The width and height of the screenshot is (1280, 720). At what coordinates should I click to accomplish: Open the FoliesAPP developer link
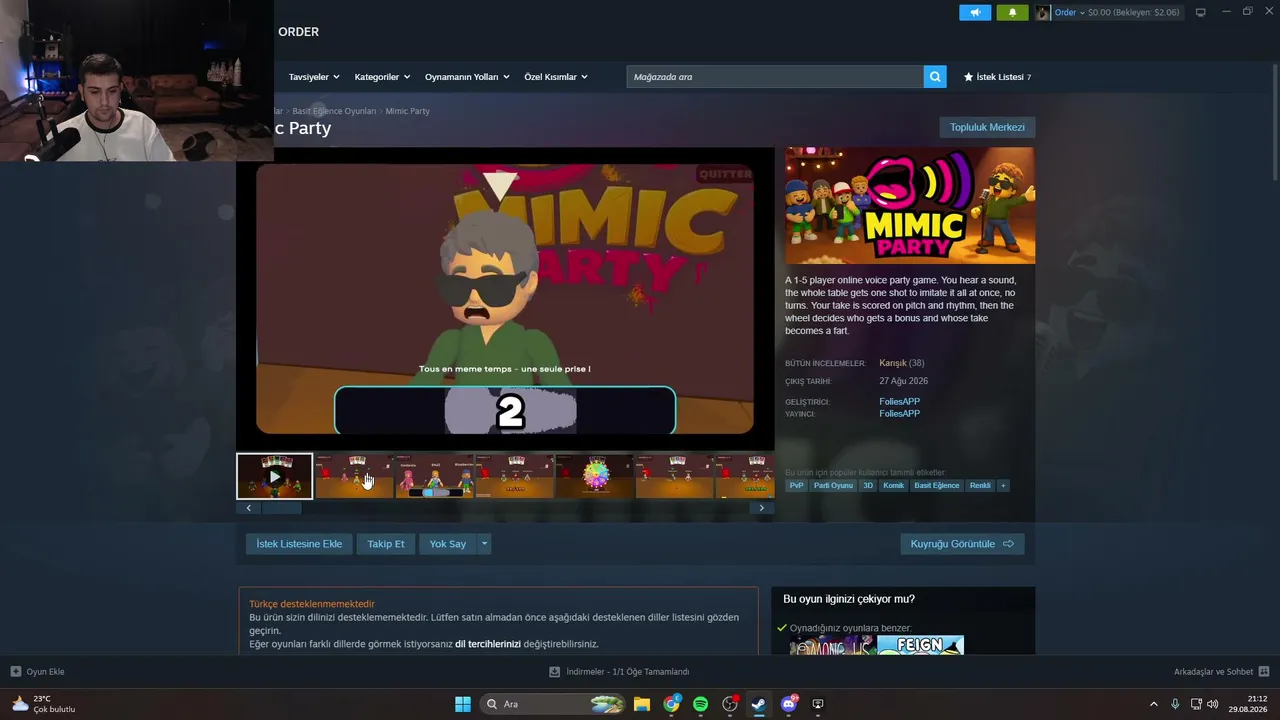point(900,402)
